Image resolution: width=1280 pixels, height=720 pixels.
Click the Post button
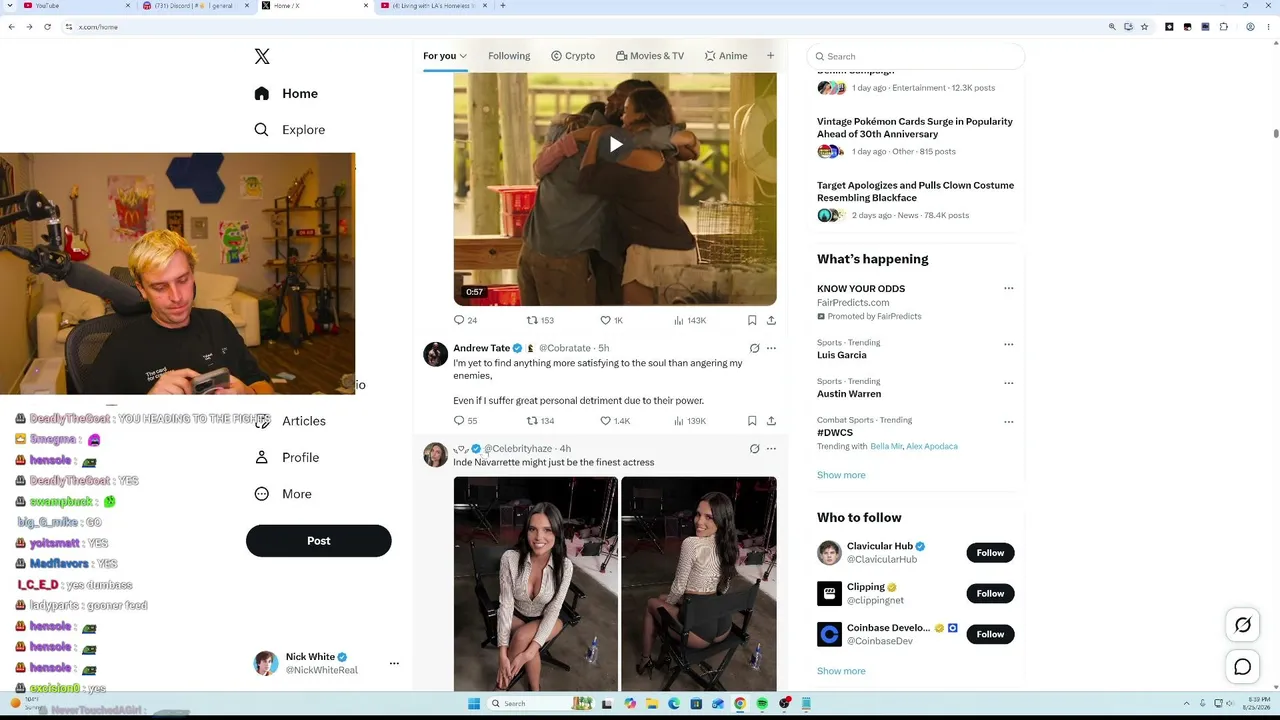pos(318,541)
